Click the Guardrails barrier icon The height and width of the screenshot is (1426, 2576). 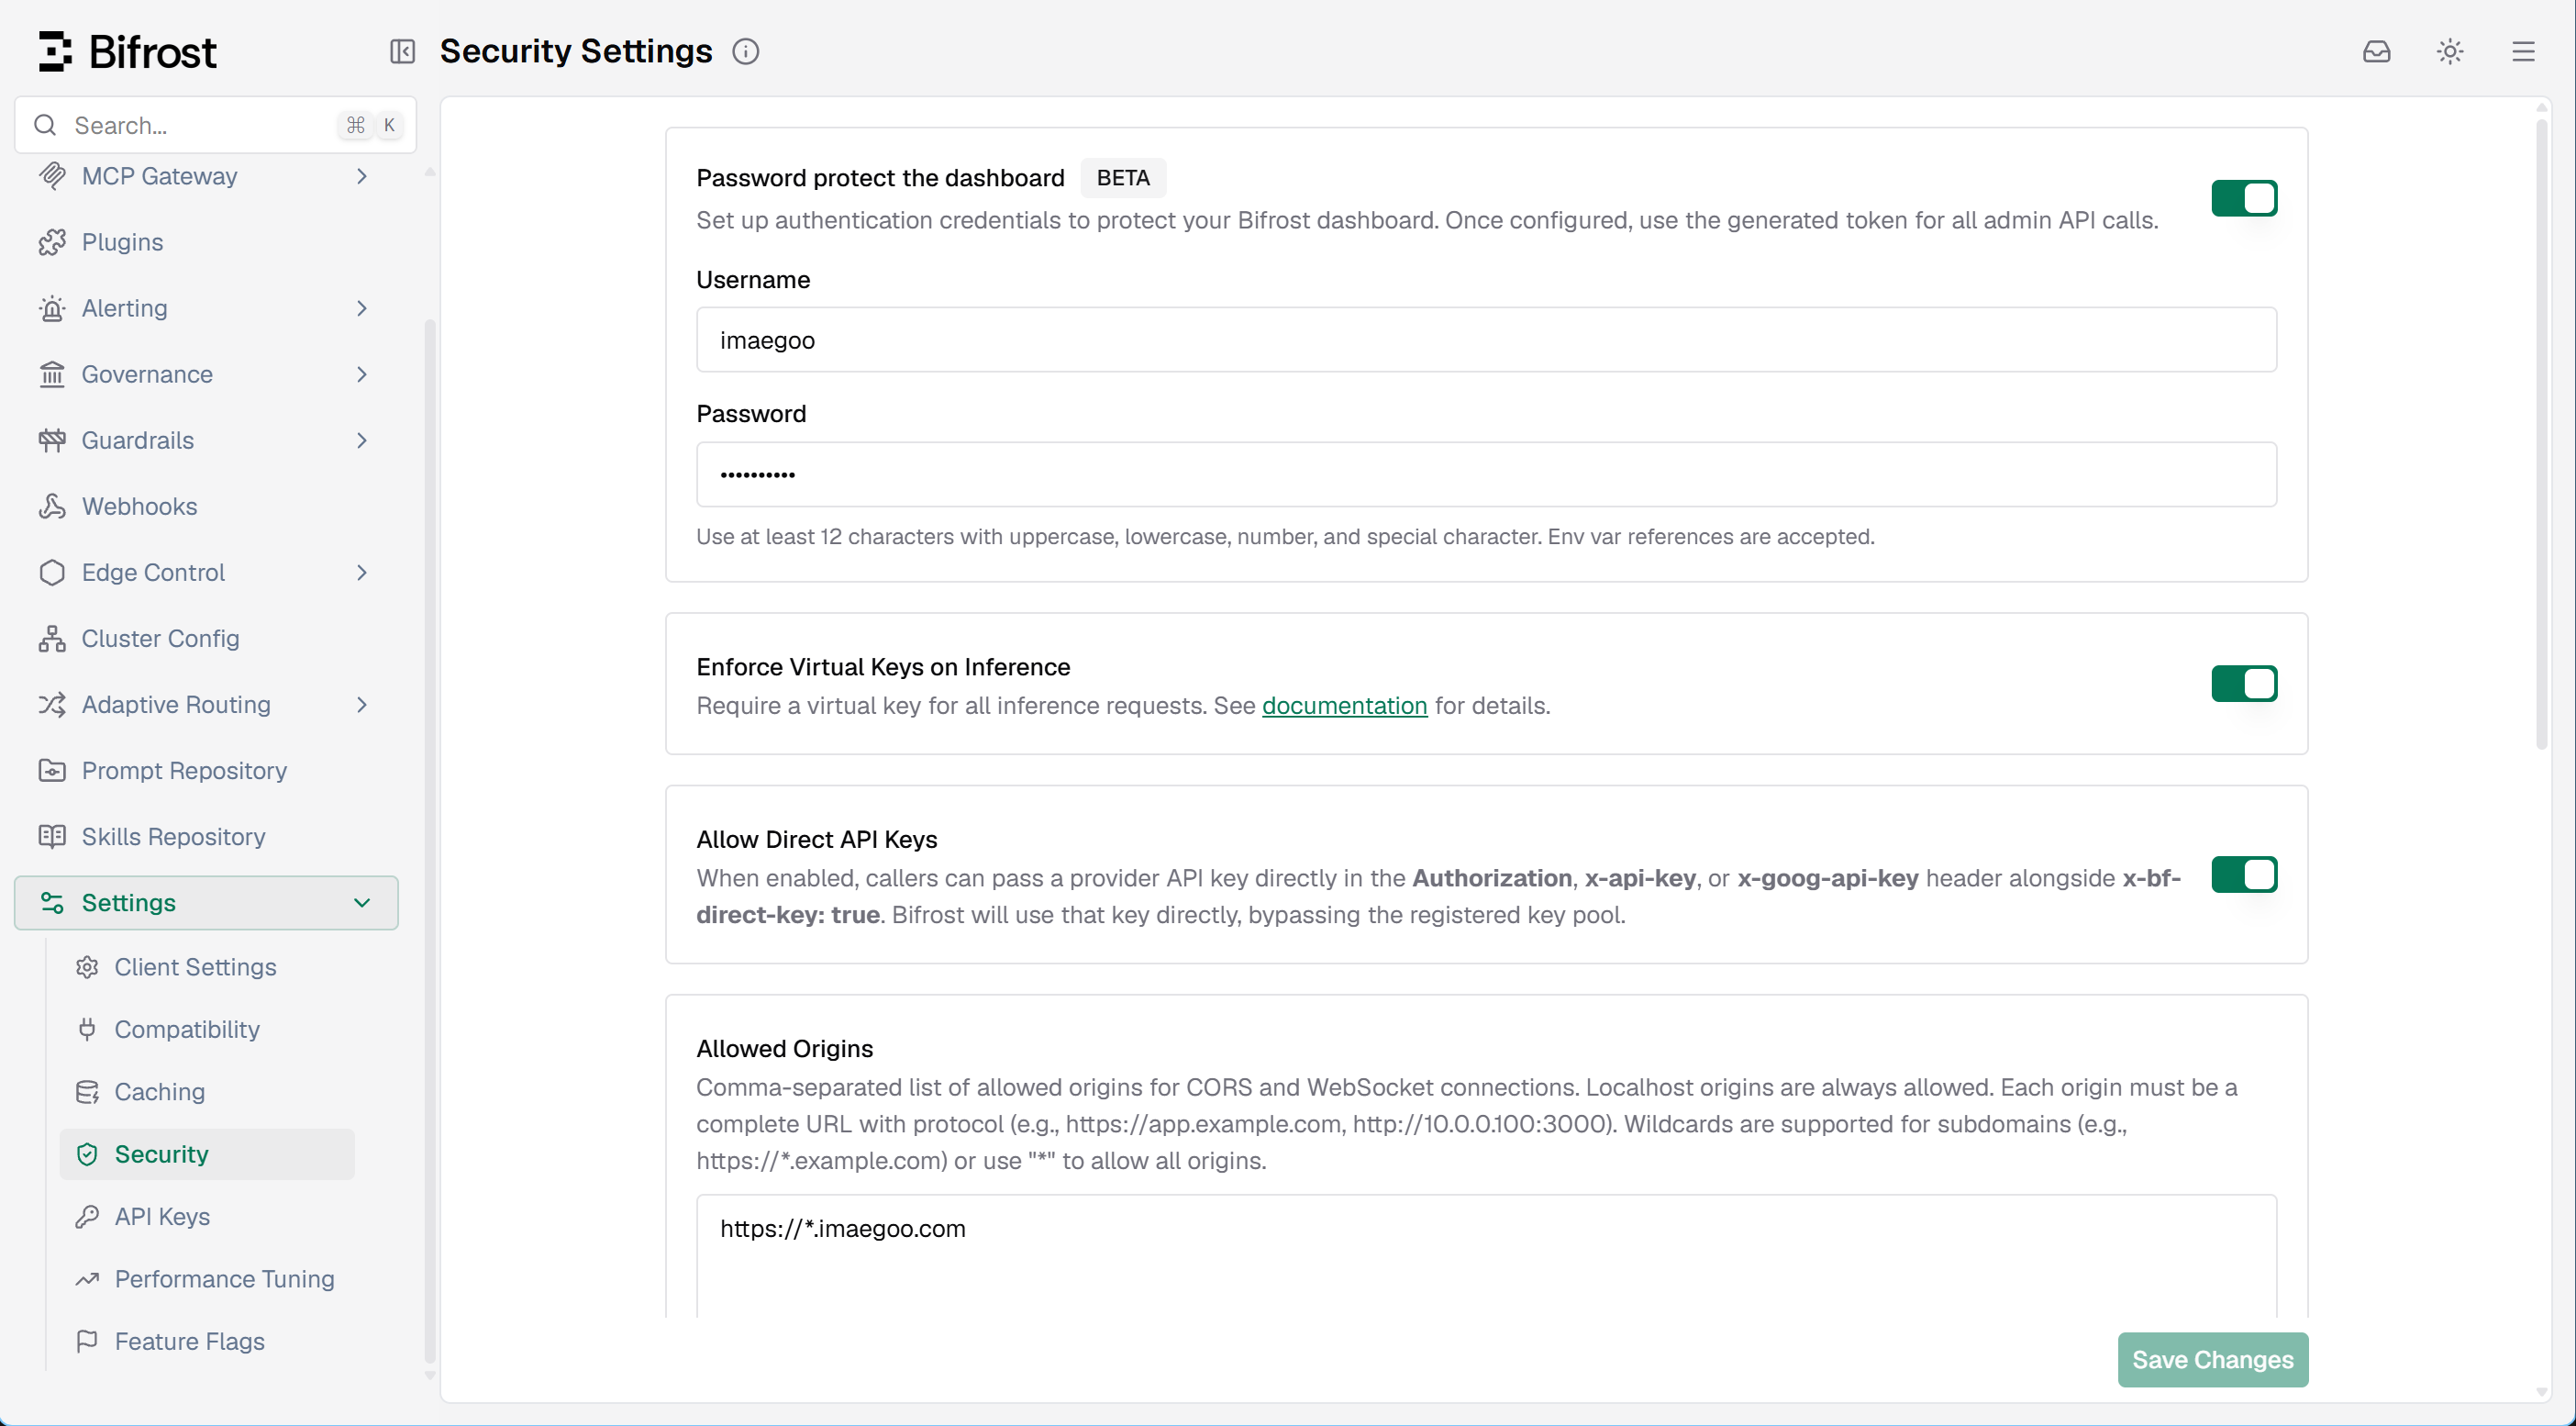coord(52,440)
